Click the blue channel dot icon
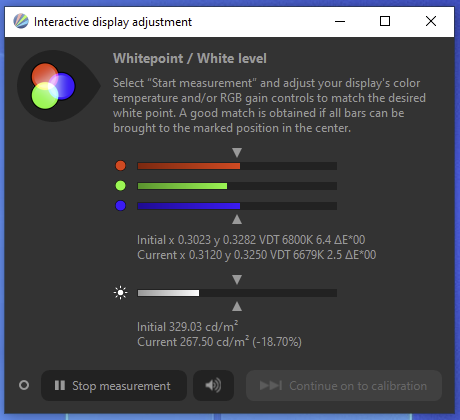This screenshot has width=460, height=420. coord(120,206)
